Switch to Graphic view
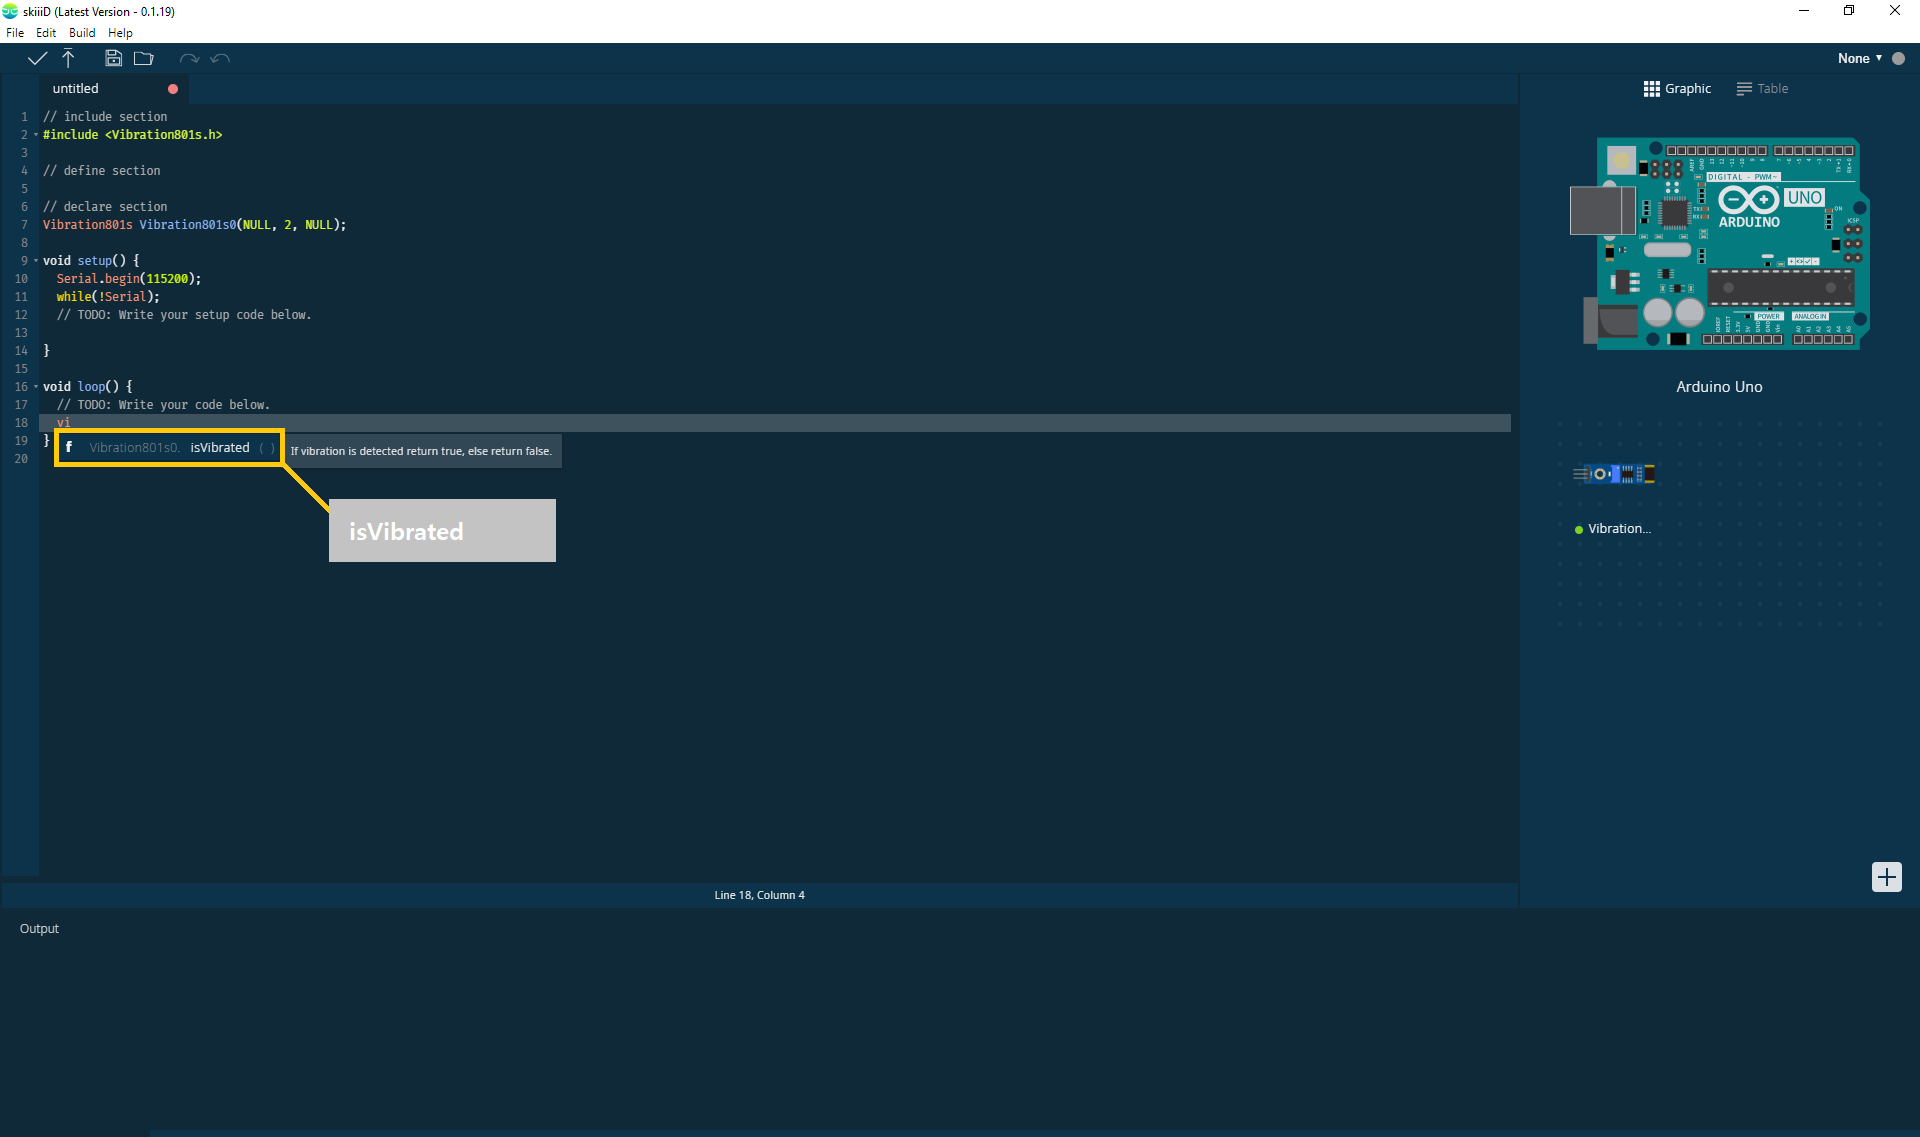The height and width of the screenshot is (1137, 1920). coord(1677,89)
